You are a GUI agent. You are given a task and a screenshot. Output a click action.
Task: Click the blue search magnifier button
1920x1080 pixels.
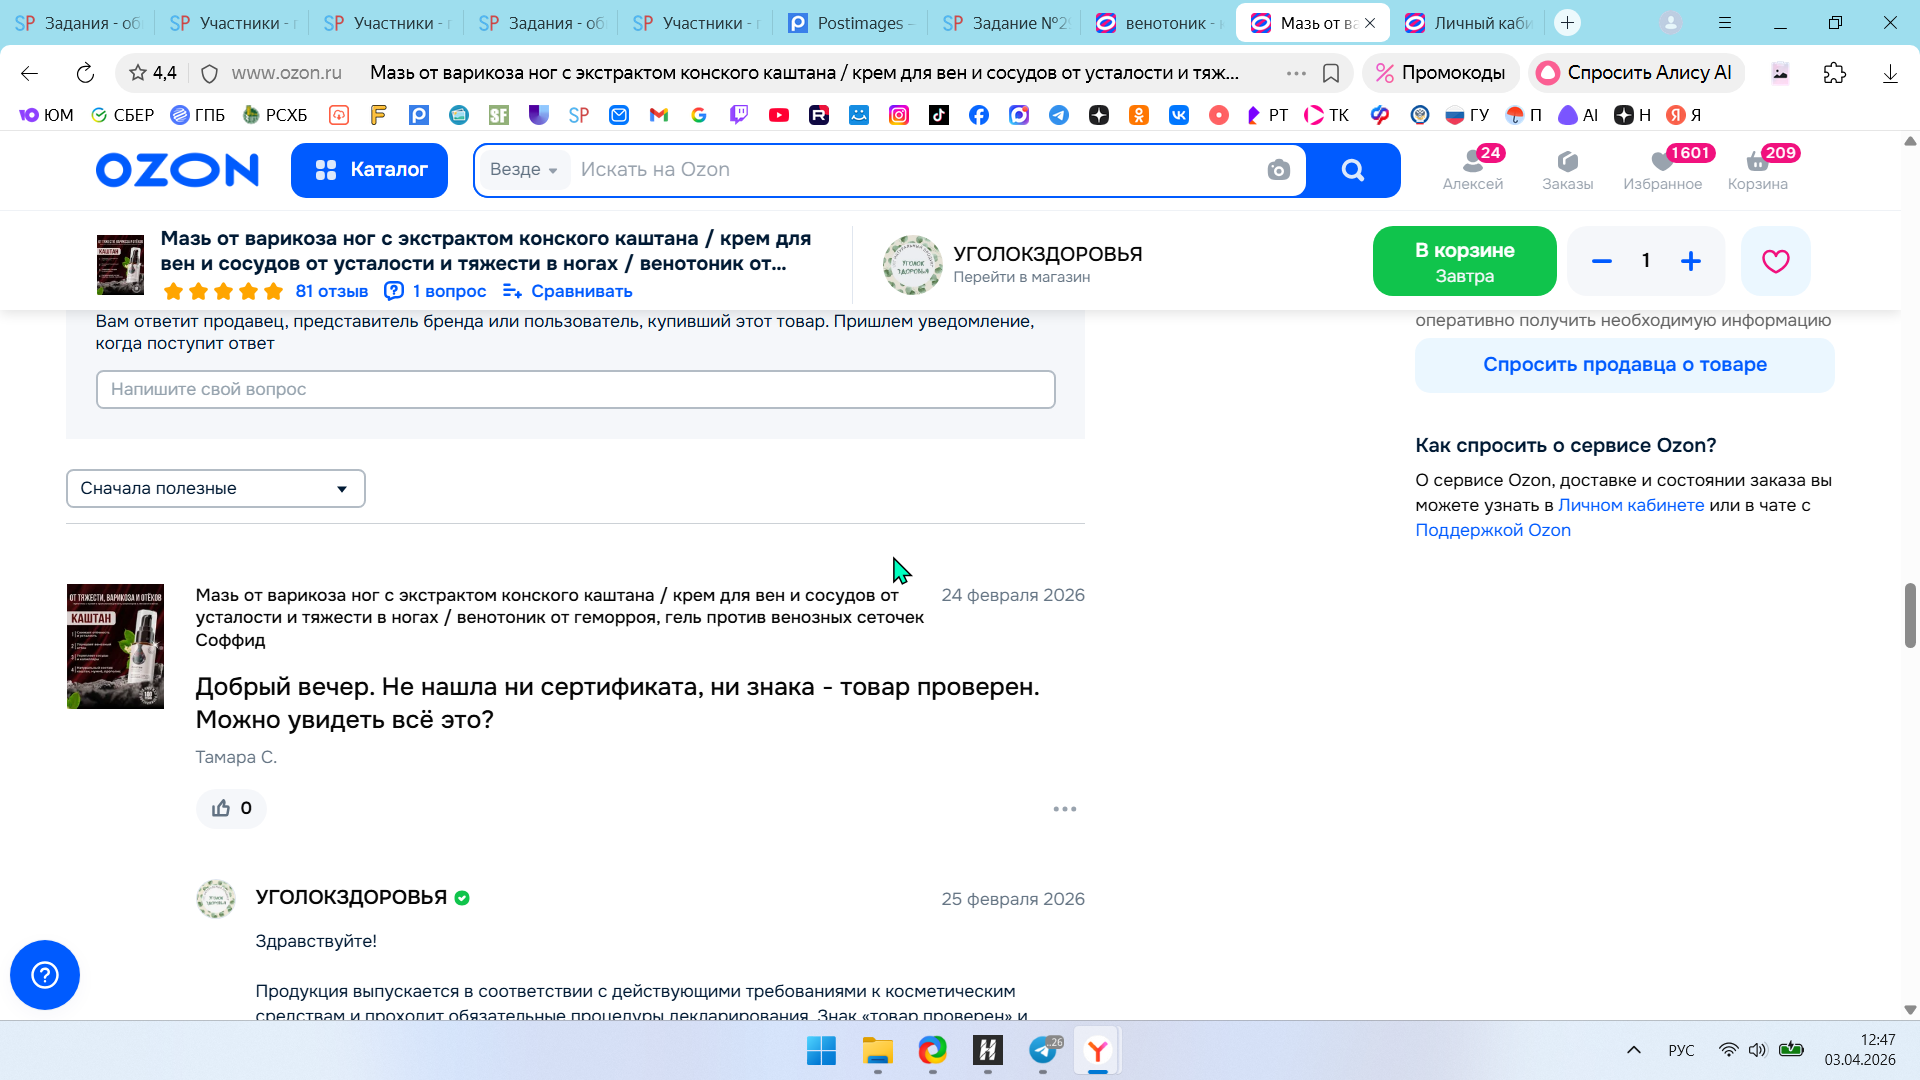tap(1352, 170)
